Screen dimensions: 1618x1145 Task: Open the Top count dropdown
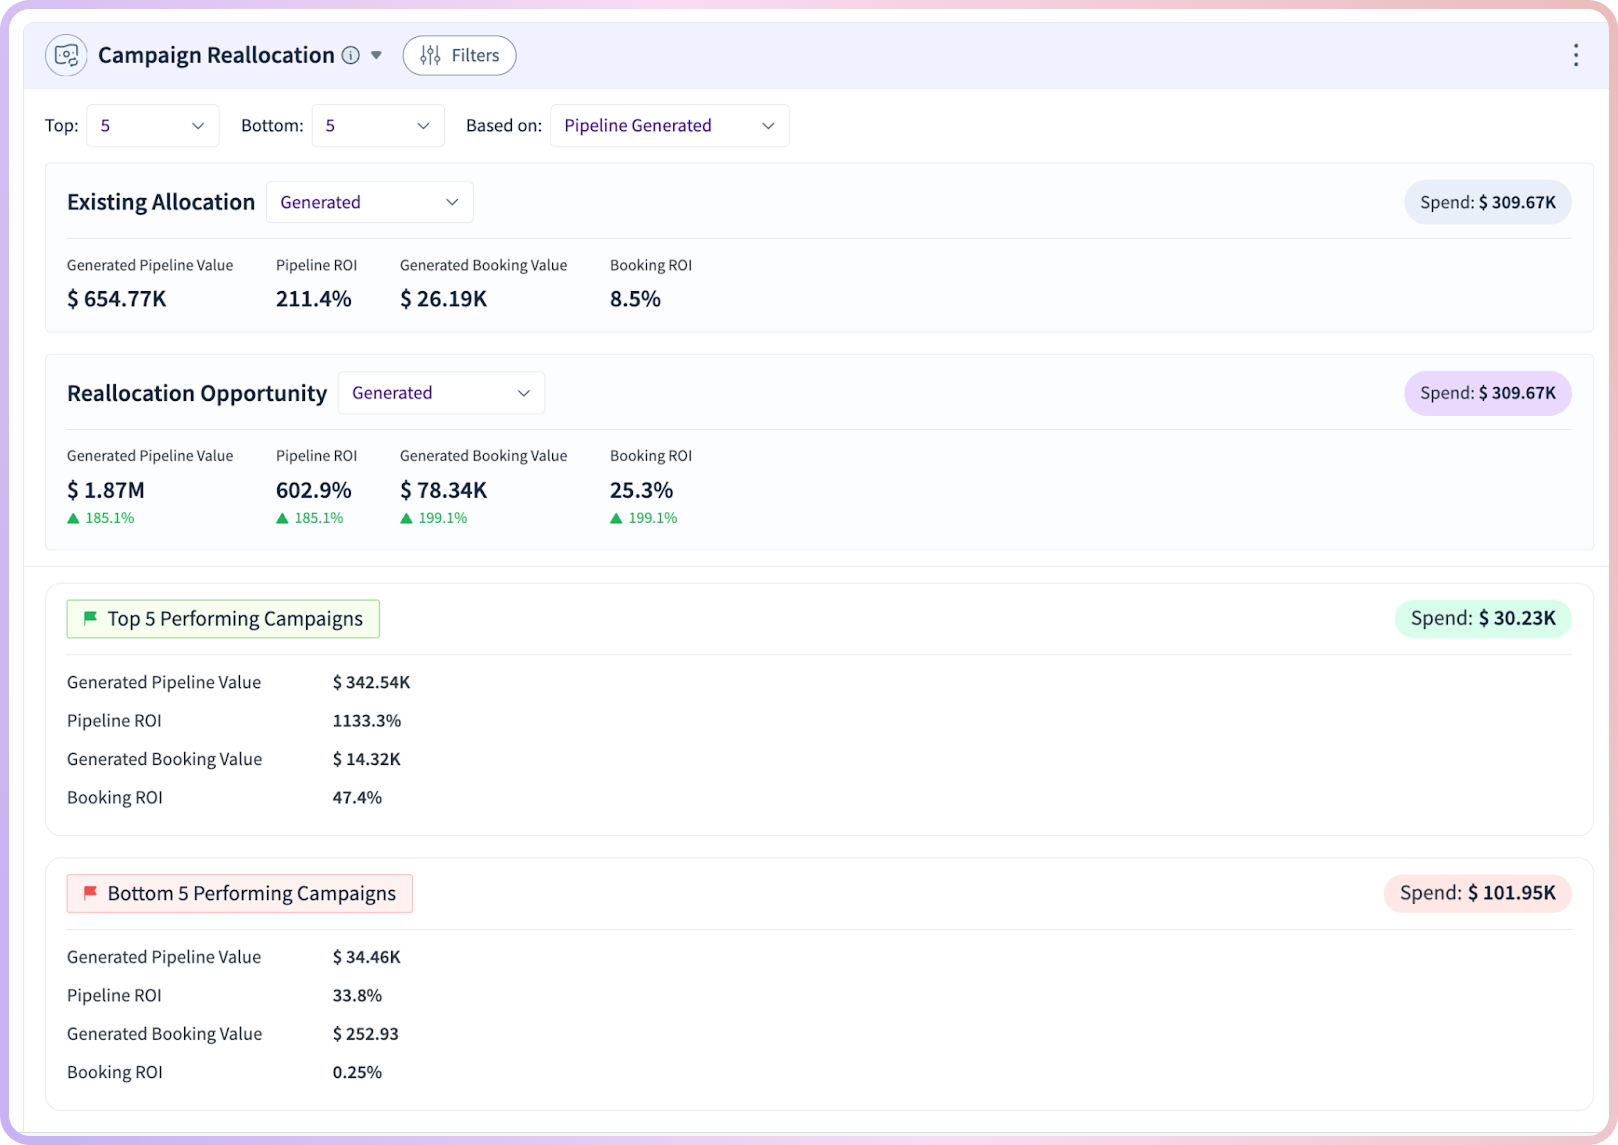152,125
